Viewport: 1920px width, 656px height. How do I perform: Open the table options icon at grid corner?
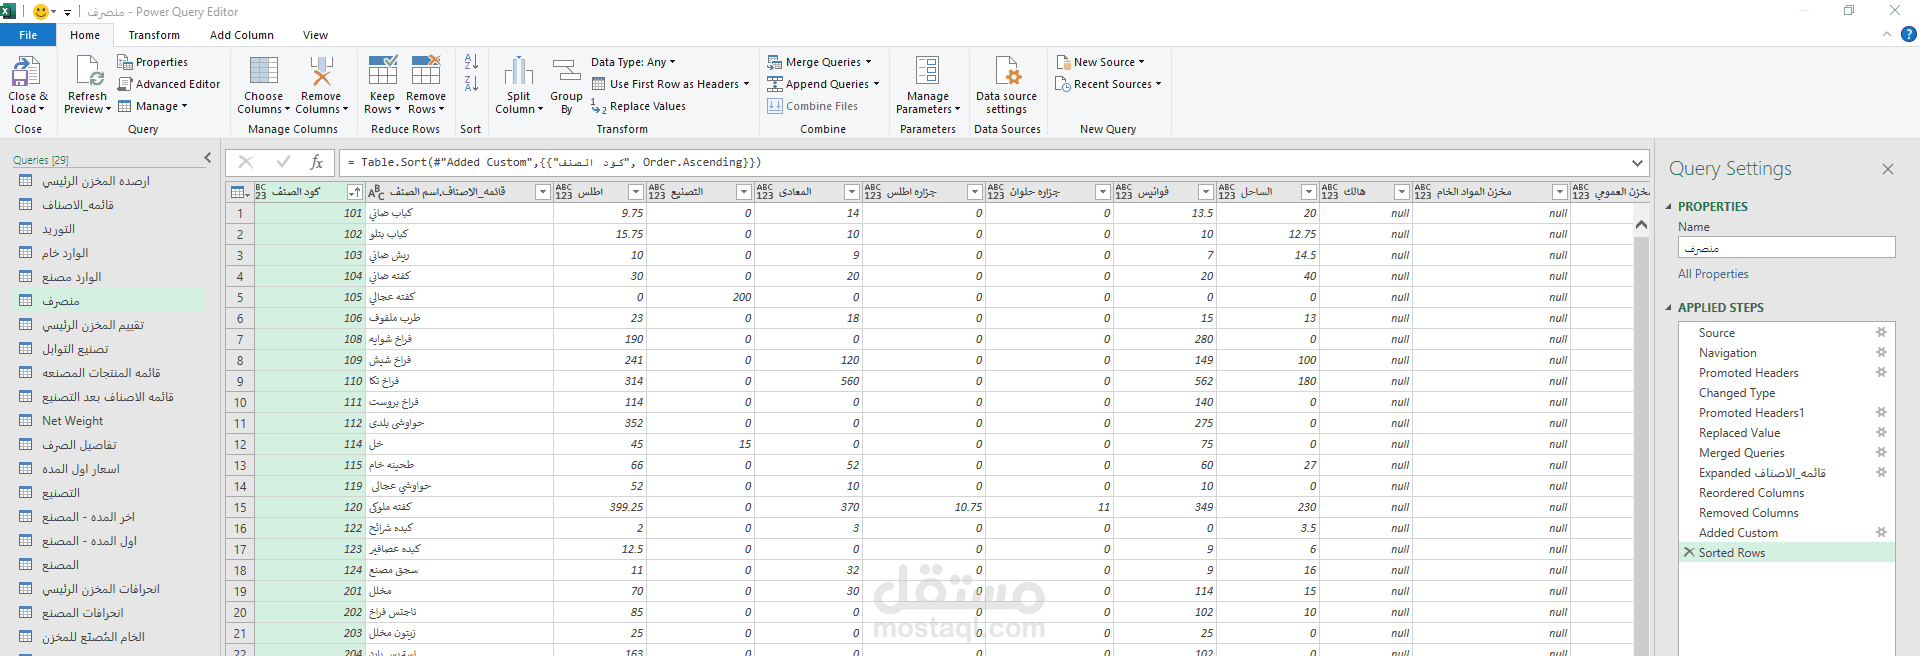click(x=240, y=192)
